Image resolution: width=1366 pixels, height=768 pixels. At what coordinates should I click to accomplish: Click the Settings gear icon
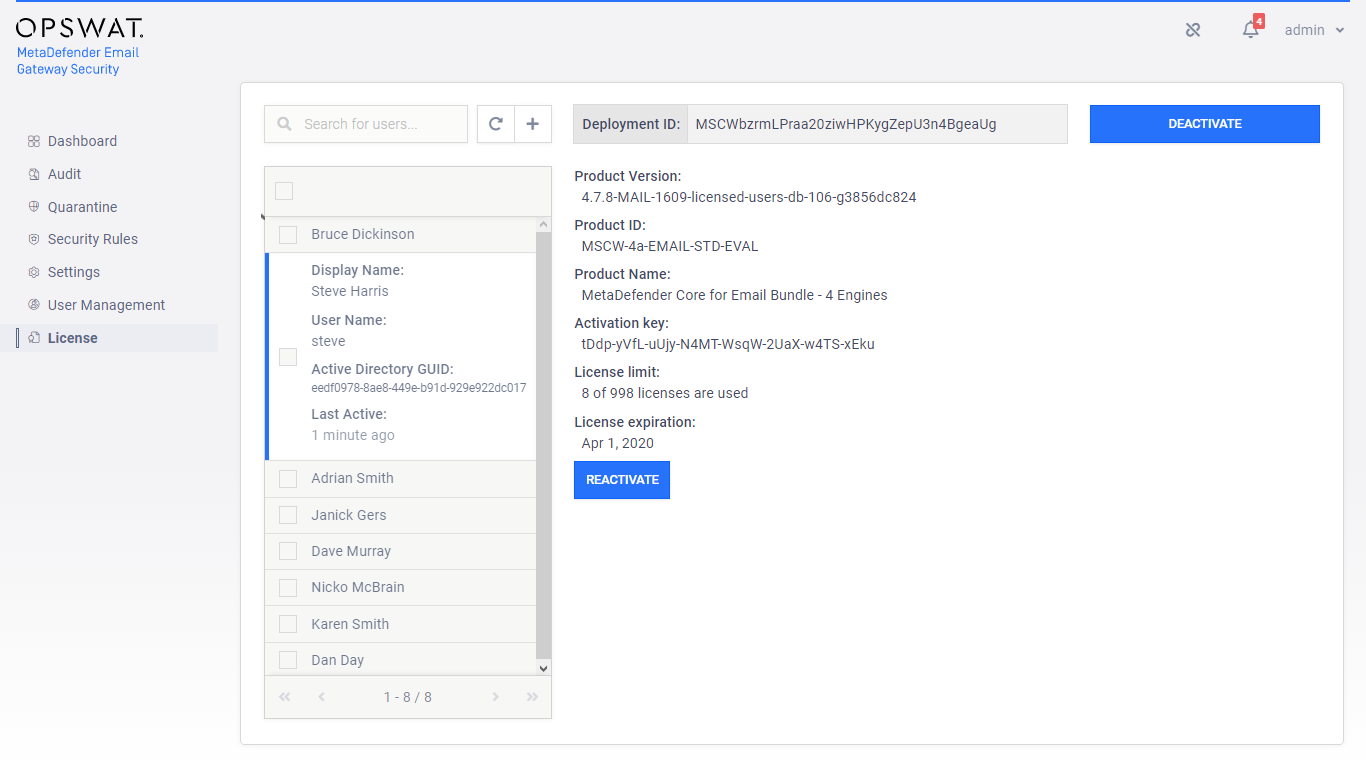34,272
